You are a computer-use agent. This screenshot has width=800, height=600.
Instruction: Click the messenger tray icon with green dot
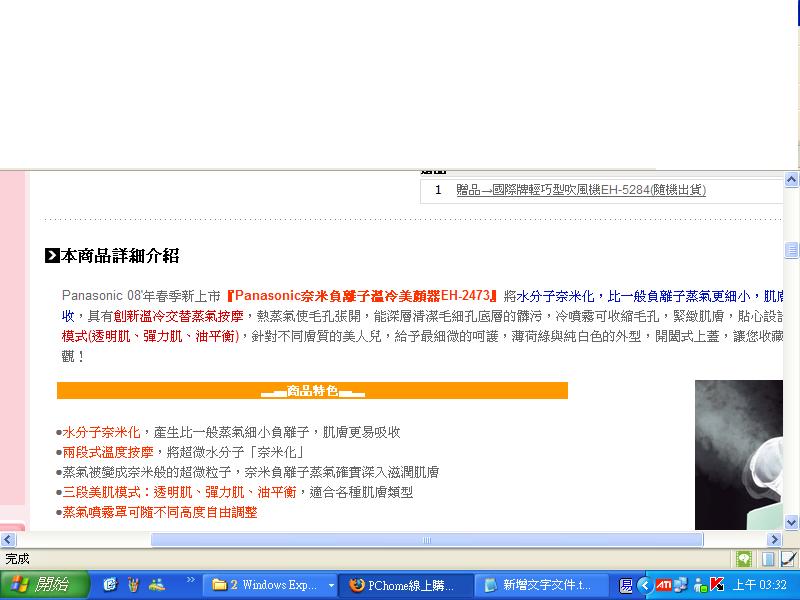coord(700,585)
